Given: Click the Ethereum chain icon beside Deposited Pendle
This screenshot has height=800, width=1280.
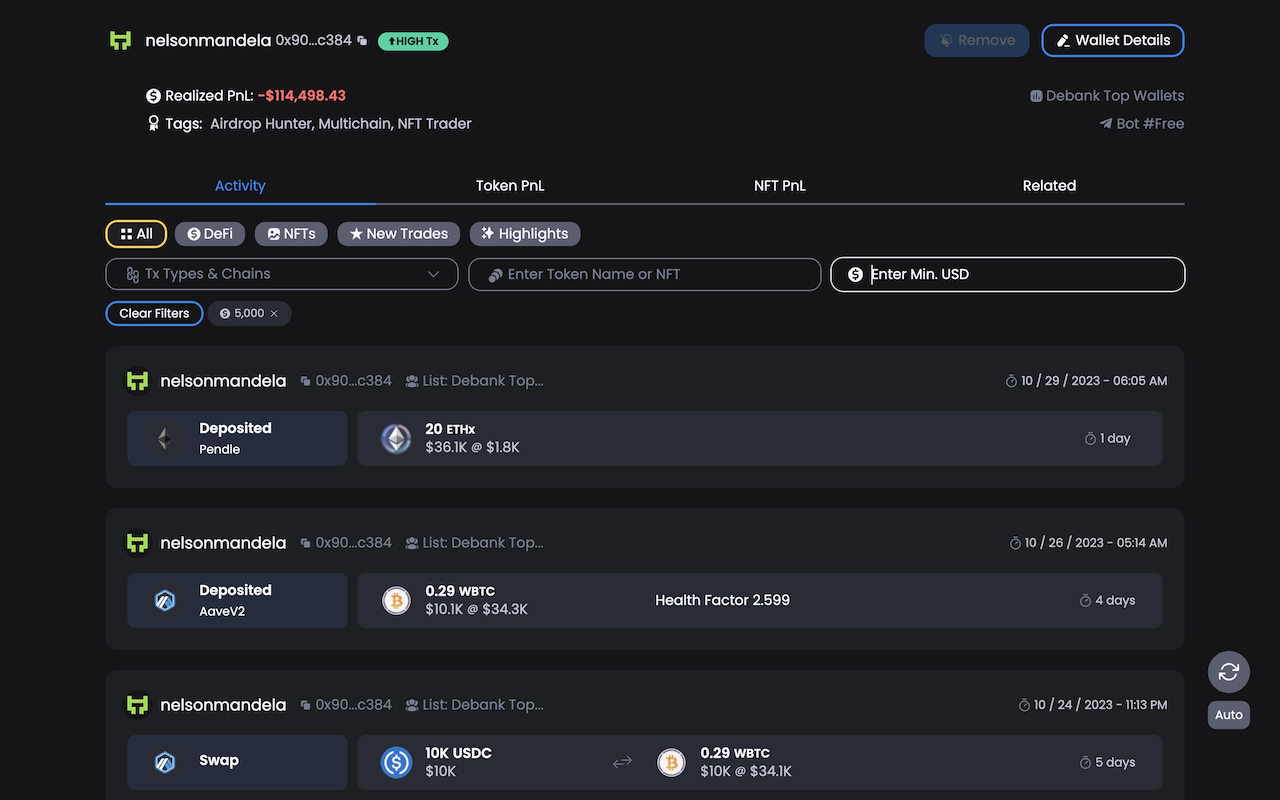Looking at the screenshot, I should tap(164, 438).
